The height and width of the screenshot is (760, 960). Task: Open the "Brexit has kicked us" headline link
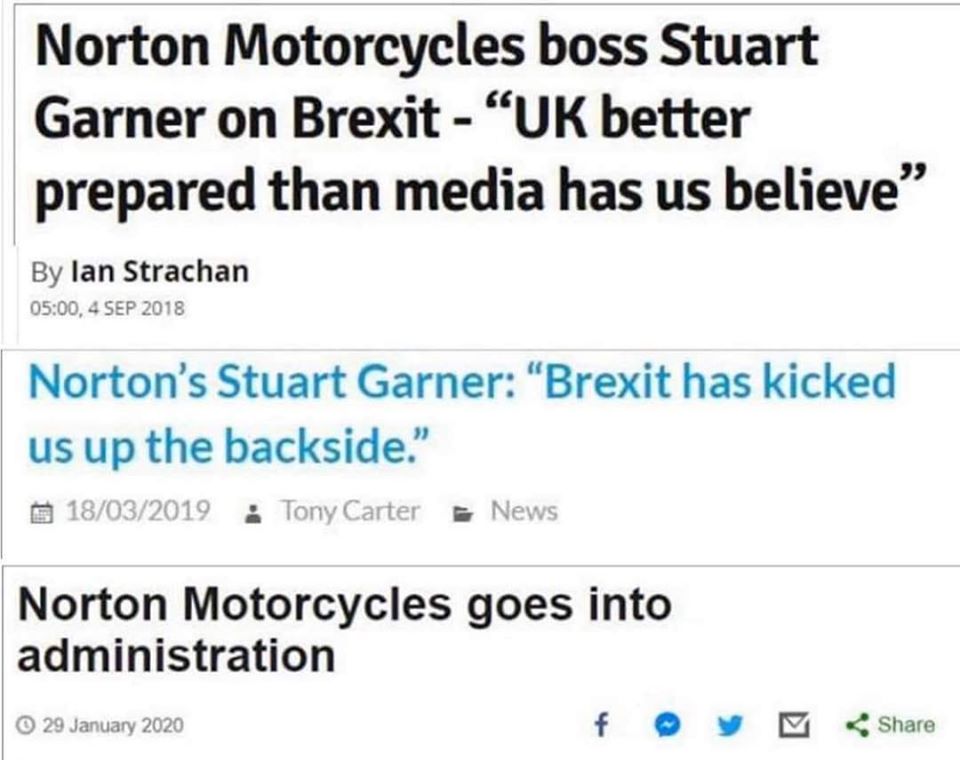pyautogui.click(x=462, y=413)
